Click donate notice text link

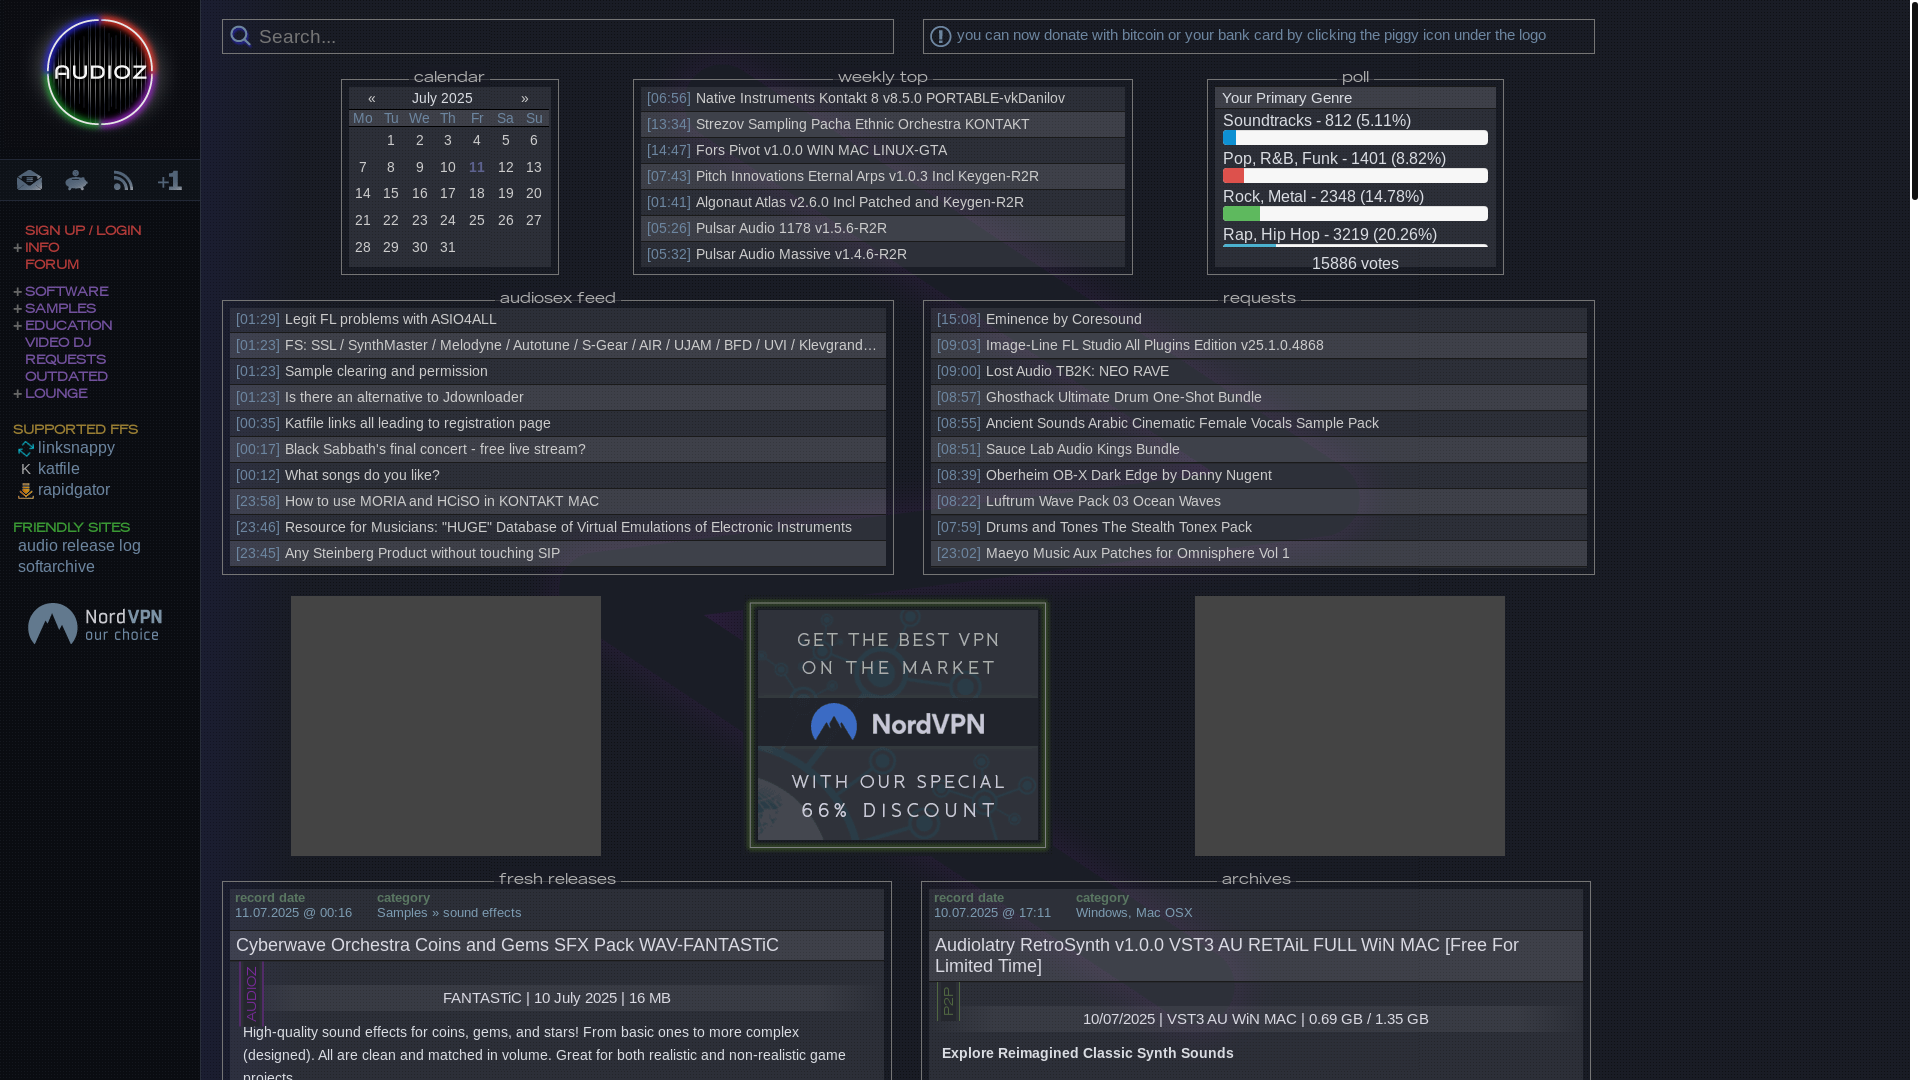point(1251,35)
